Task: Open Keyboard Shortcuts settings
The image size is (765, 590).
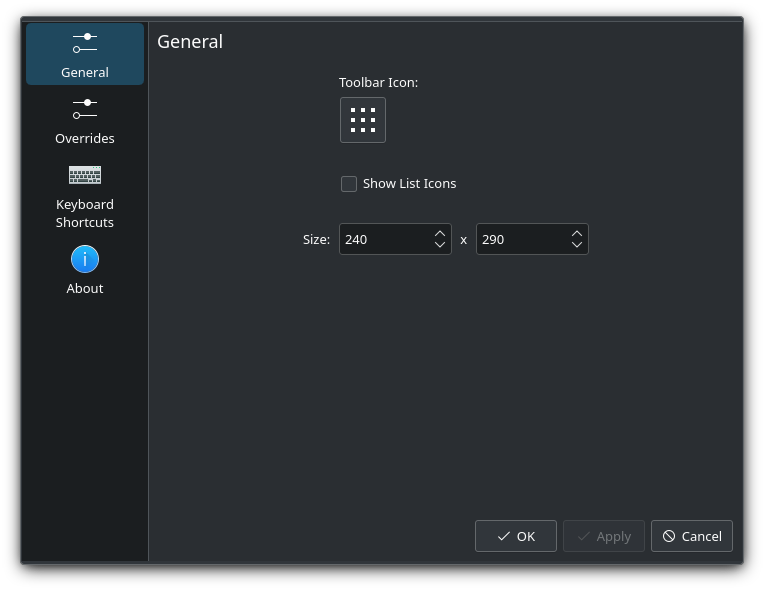Action: (85, 196)
